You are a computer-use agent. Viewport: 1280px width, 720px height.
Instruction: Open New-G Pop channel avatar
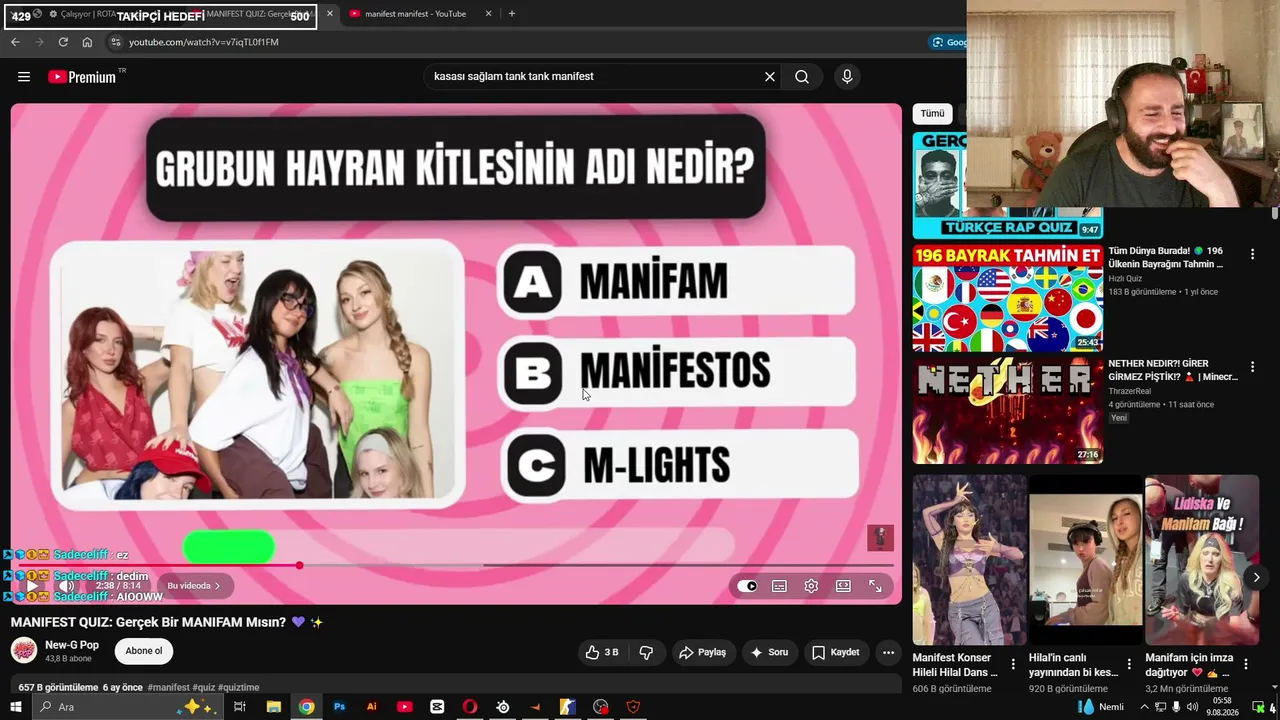[24, 651]
